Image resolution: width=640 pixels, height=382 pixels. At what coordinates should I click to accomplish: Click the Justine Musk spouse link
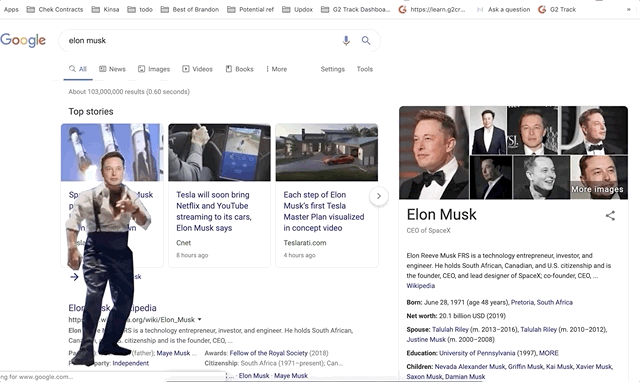(x=426, y=340)
